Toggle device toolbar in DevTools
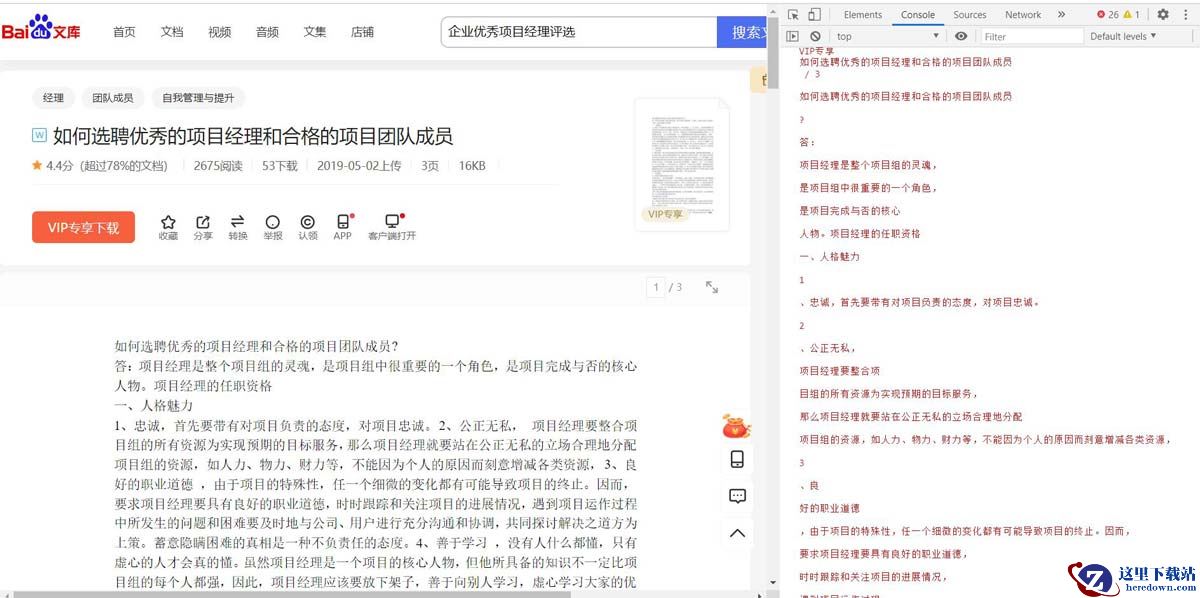1200x598 pixels. coord(814,15)
